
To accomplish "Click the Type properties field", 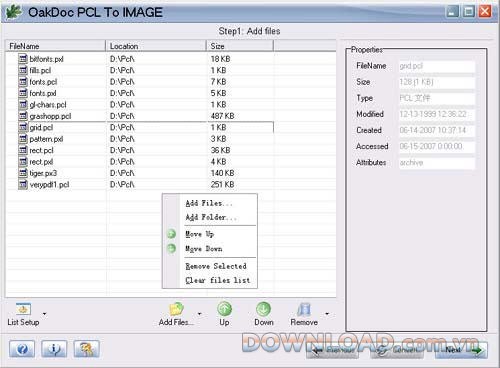I will pos(437,98).
